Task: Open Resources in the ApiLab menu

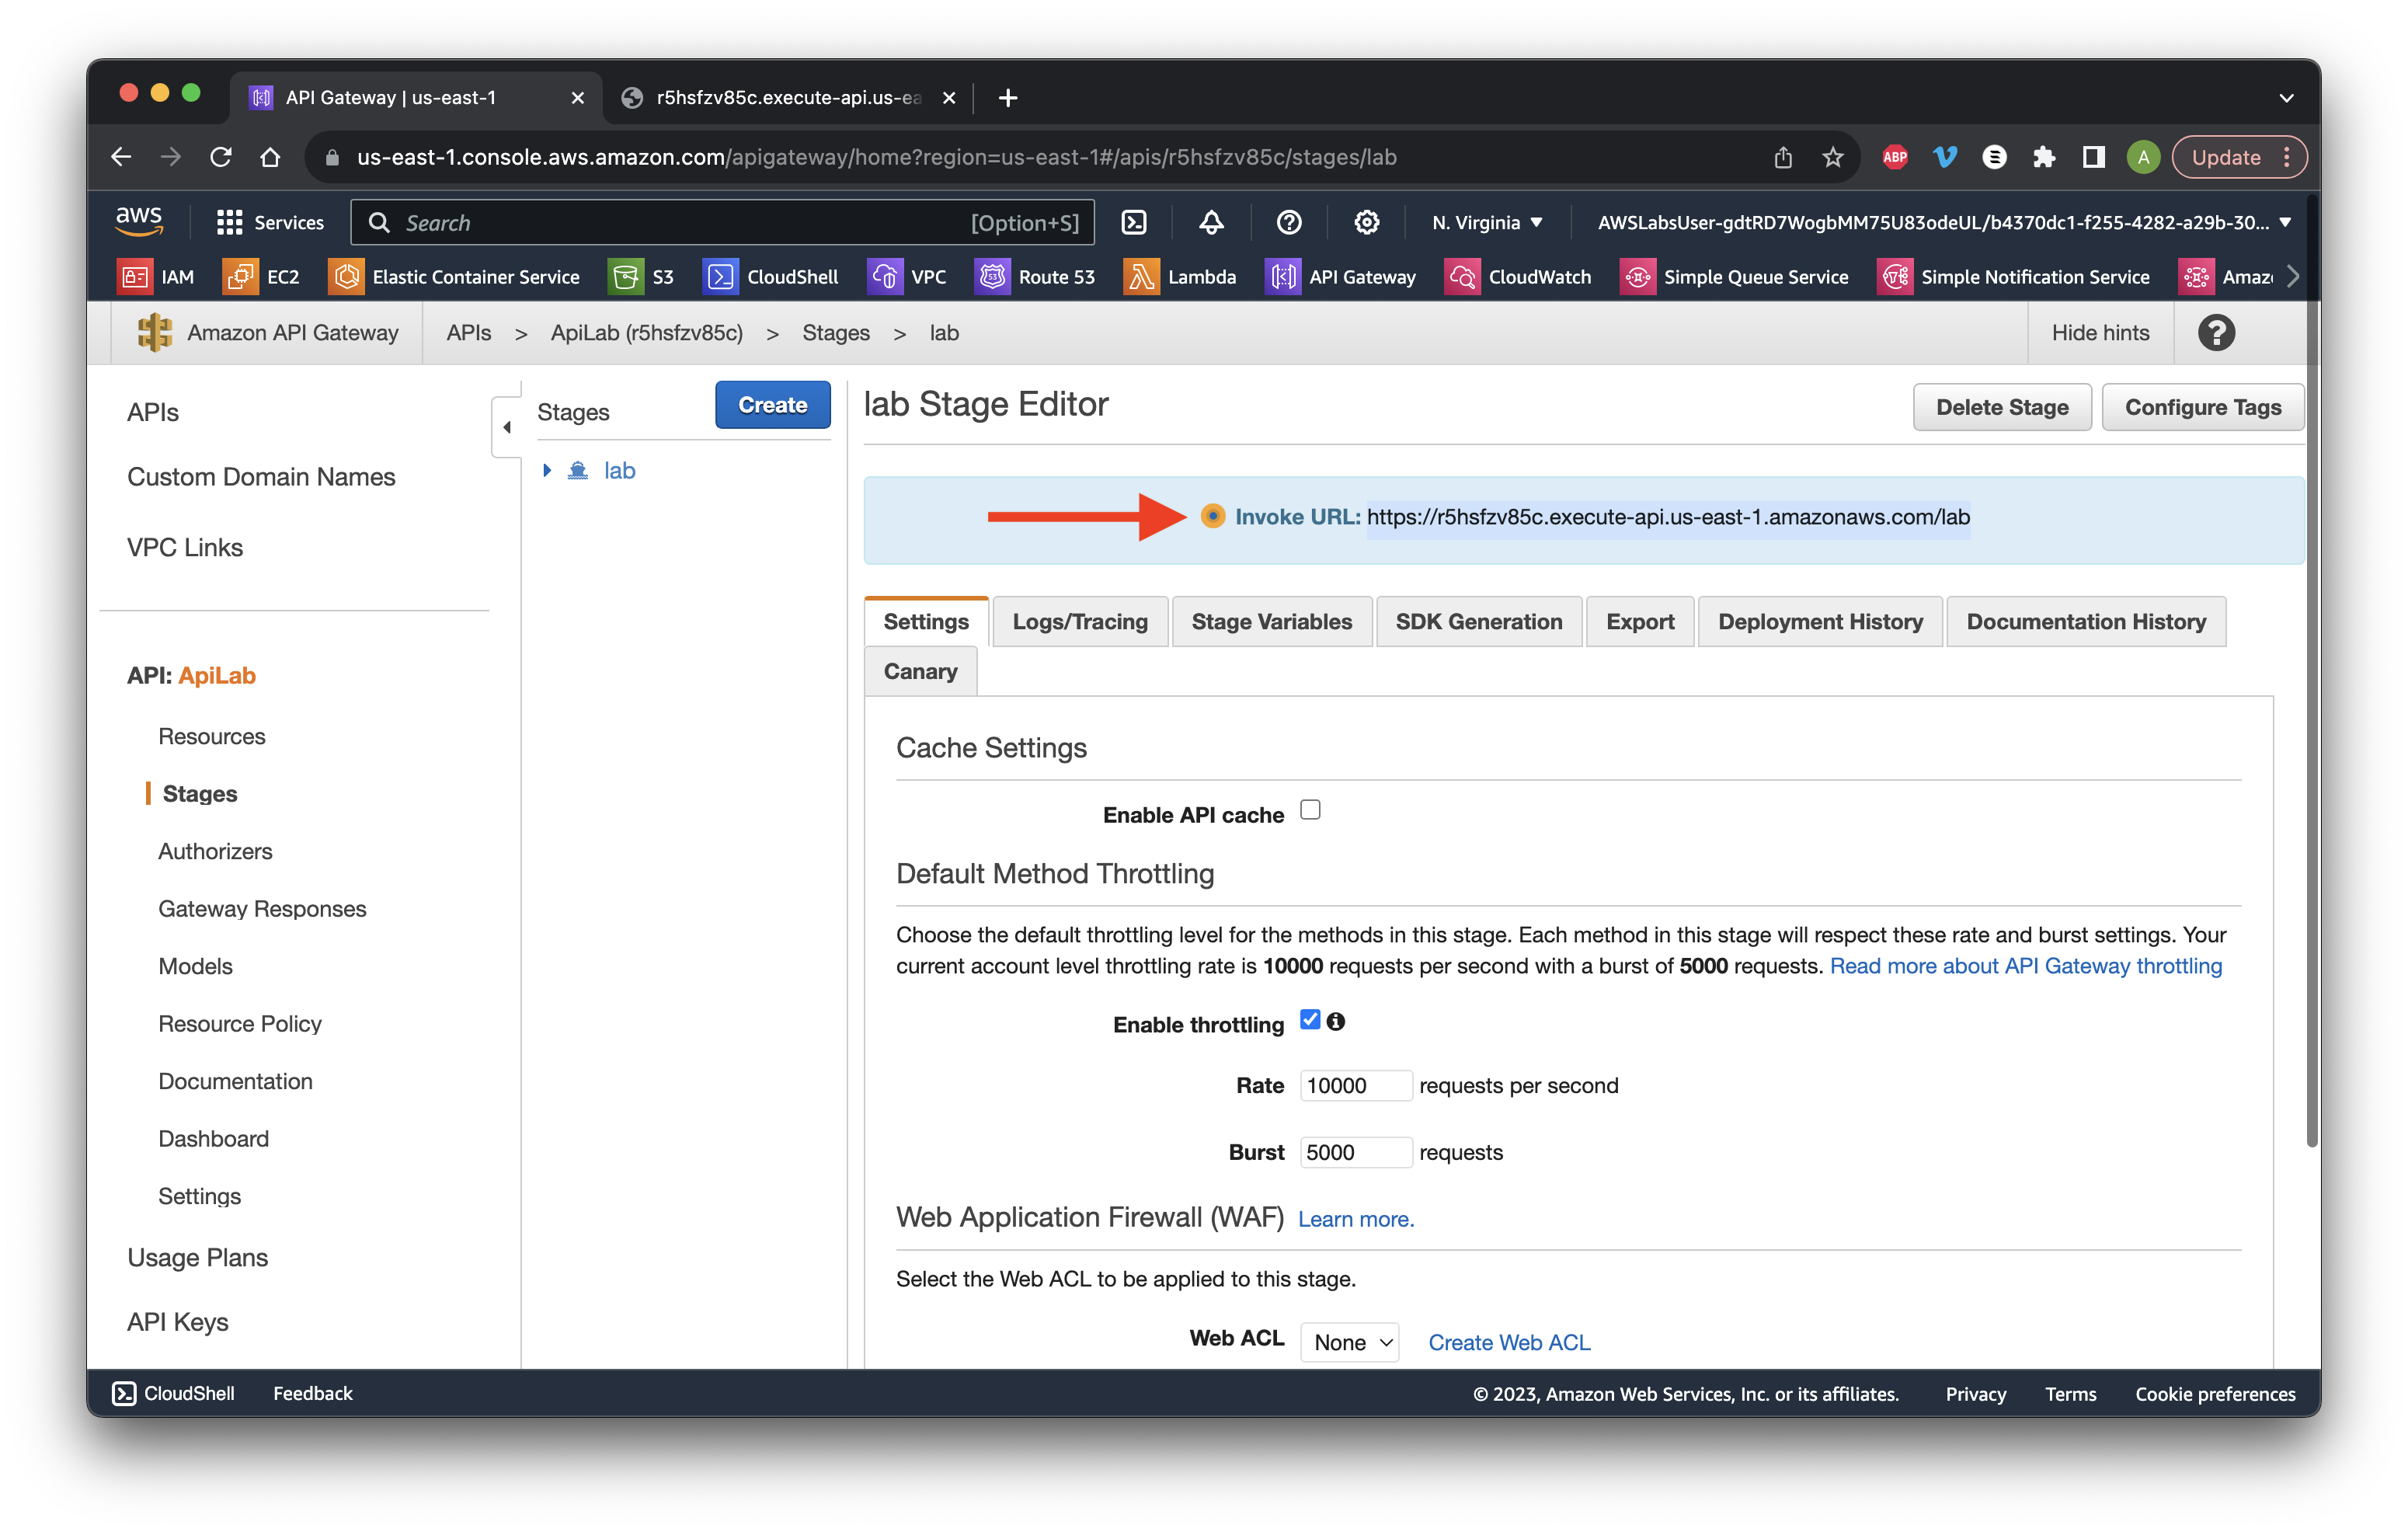Action: 212,736
